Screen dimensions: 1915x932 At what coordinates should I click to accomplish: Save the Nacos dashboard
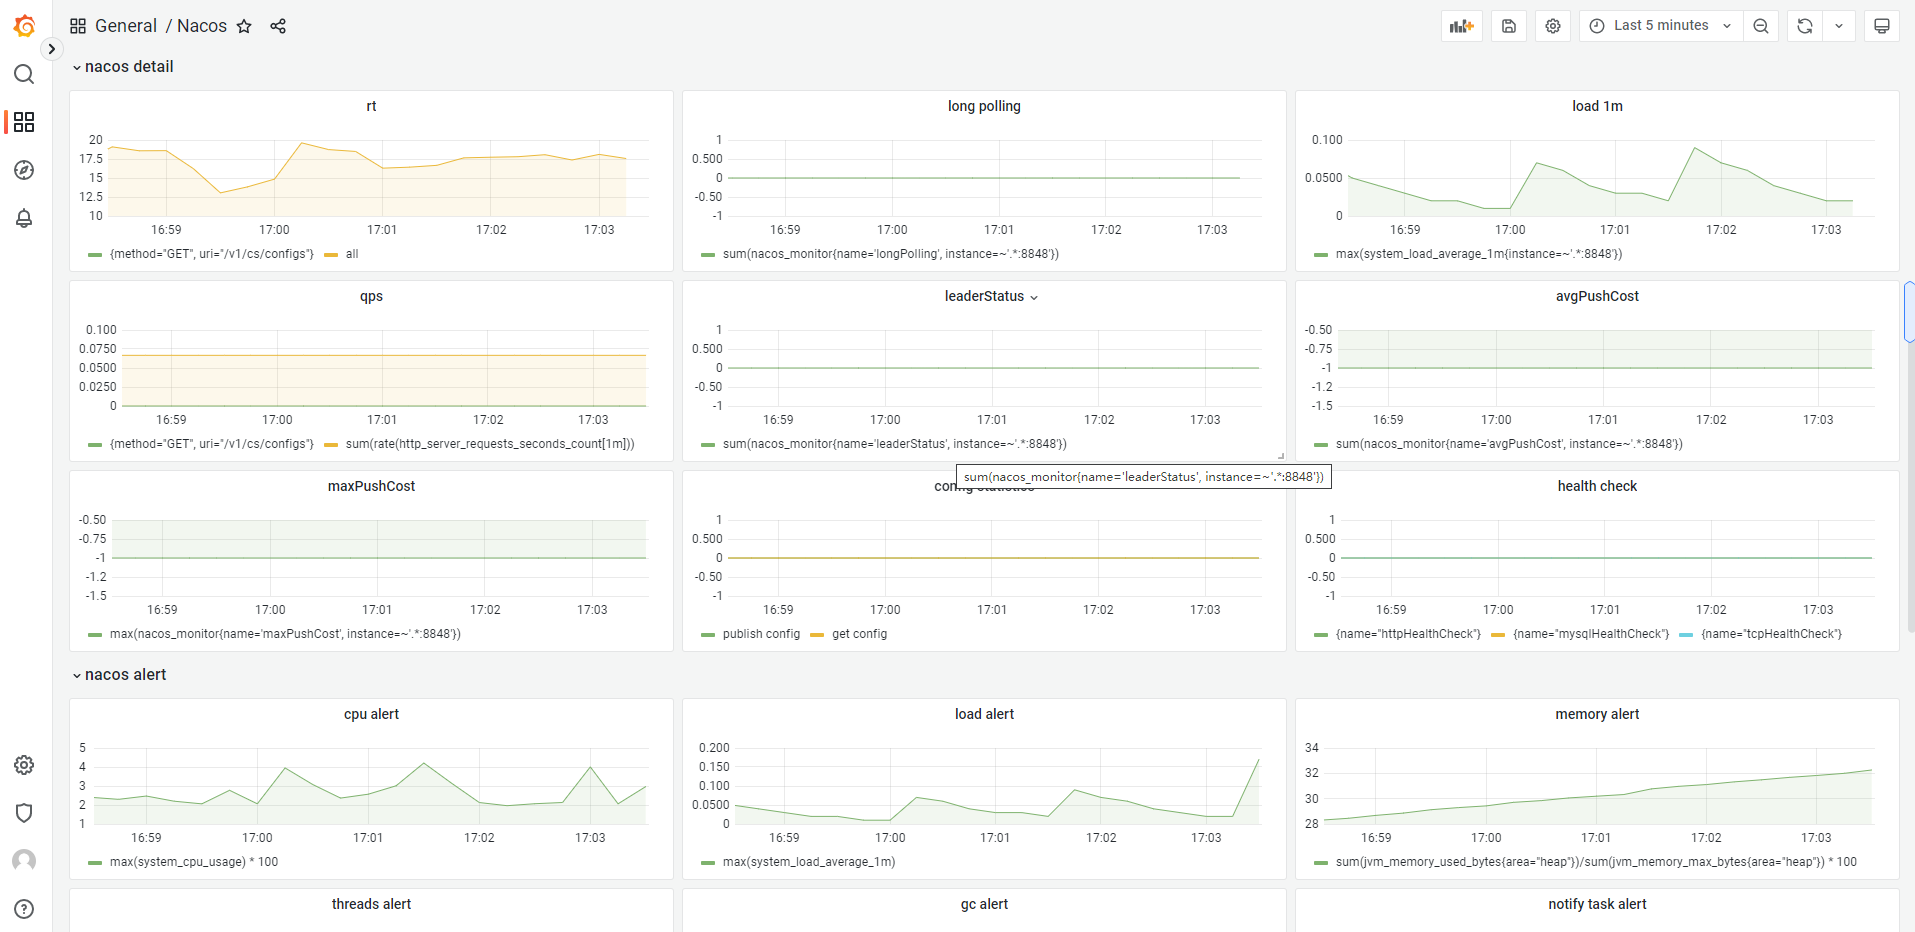(1508, 25)
